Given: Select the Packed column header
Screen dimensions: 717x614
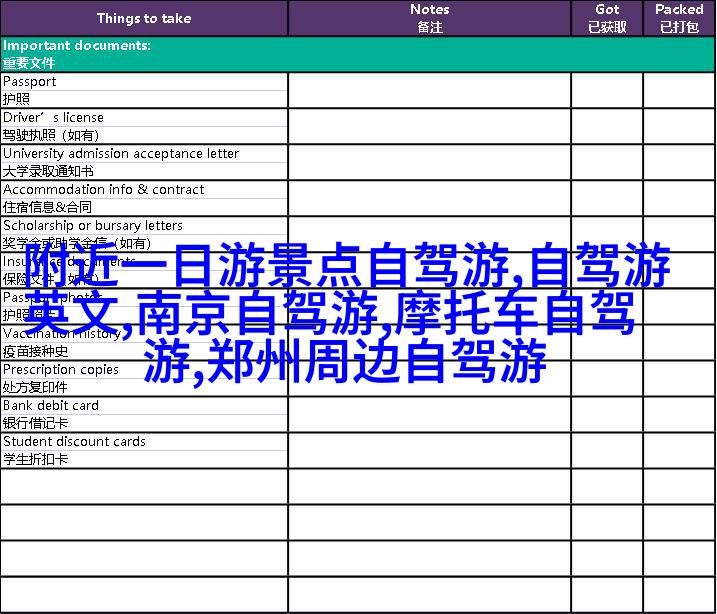Looking at the screenshot, I should [x=679, y=18].
